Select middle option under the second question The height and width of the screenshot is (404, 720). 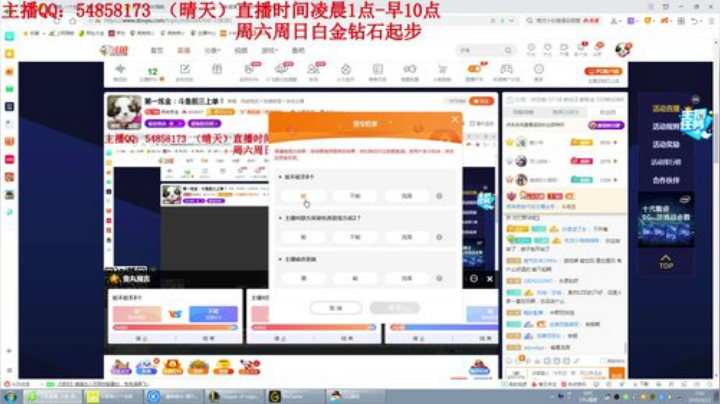pyautogui.click(x=355, y=237)
